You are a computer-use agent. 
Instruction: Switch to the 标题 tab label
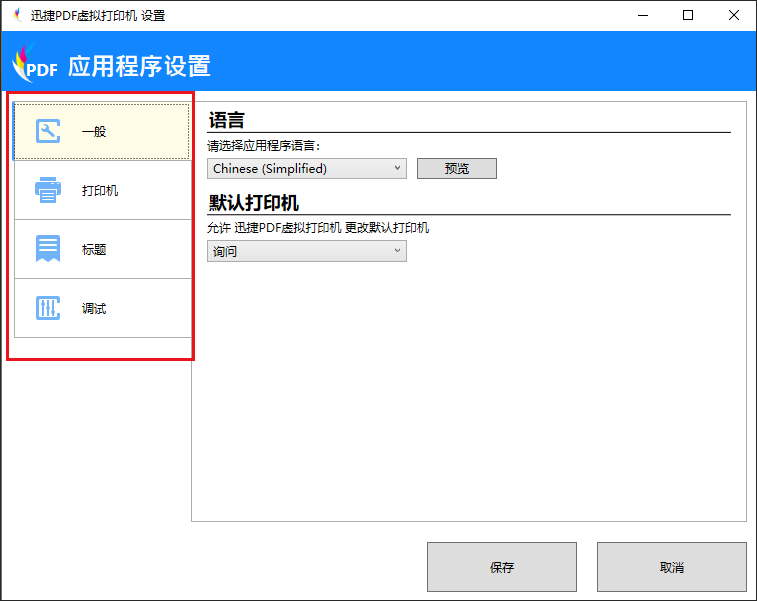[94, 250]
